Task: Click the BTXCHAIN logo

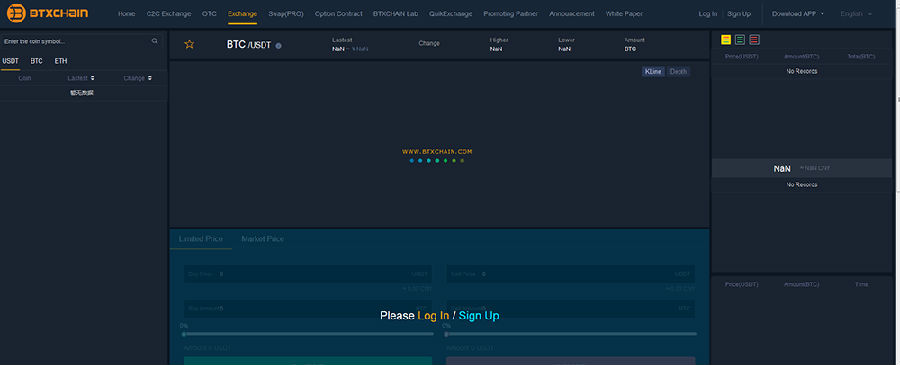Action: 48,13
